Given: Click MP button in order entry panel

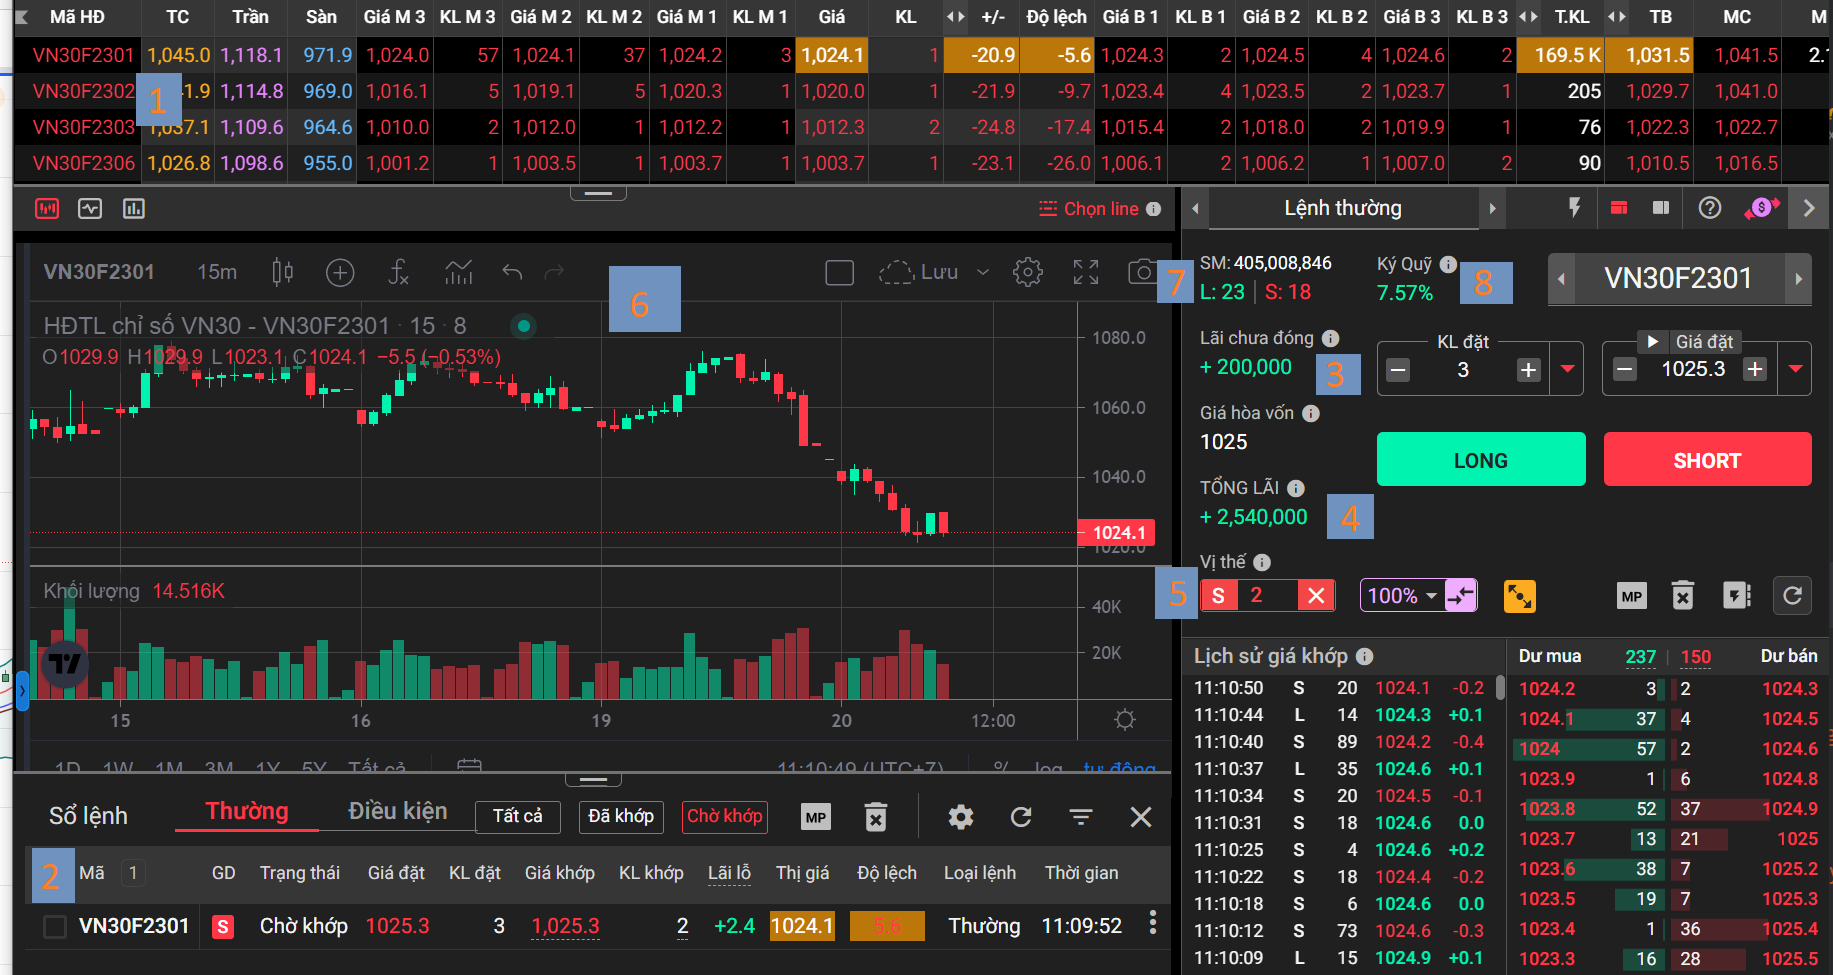Looking at the screenshot, I should pos(1631,596).
